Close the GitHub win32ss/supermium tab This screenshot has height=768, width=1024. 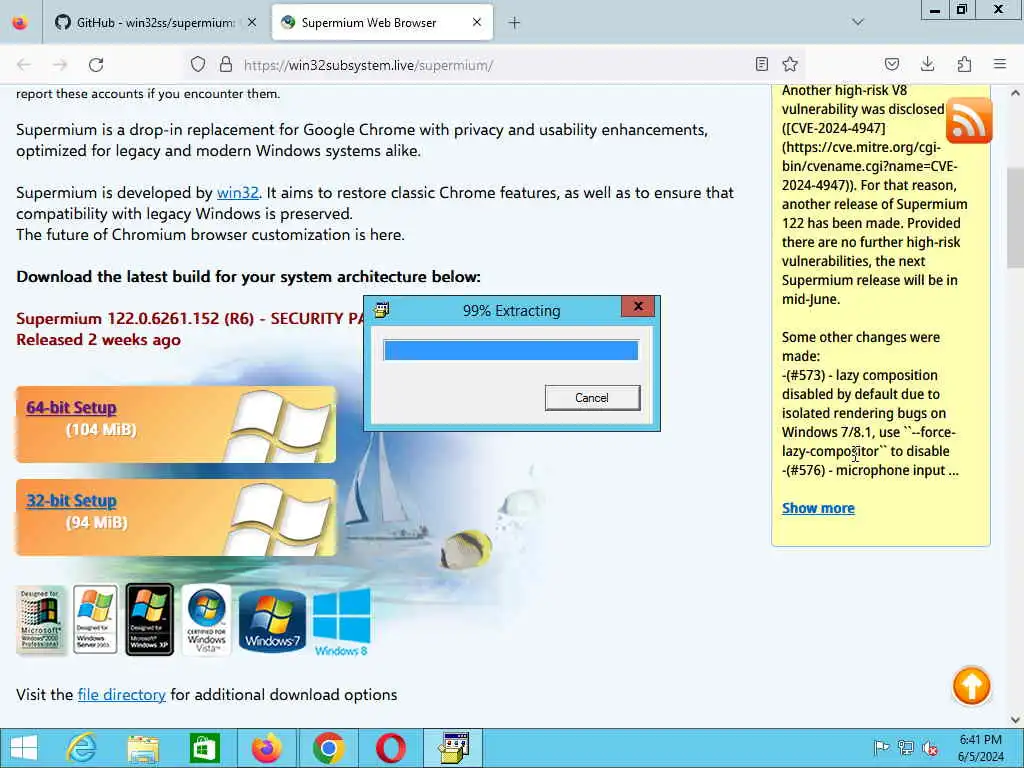pyautogui.click(x=251, y=22)
